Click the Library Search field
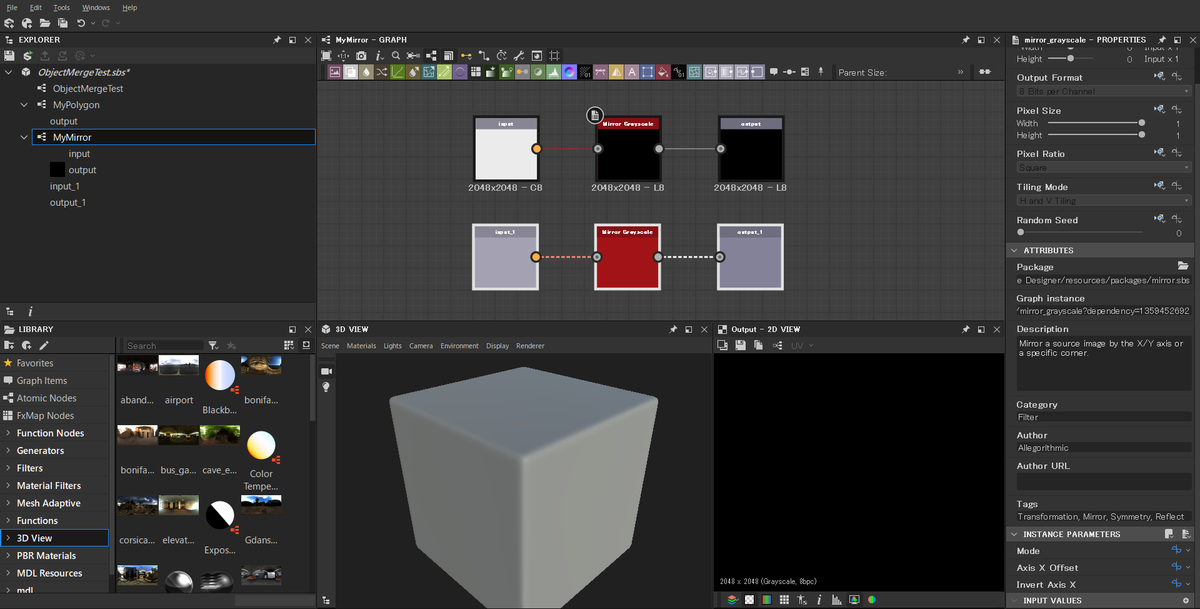Viewport: 1200px width, 609px height. click(163, 345)
